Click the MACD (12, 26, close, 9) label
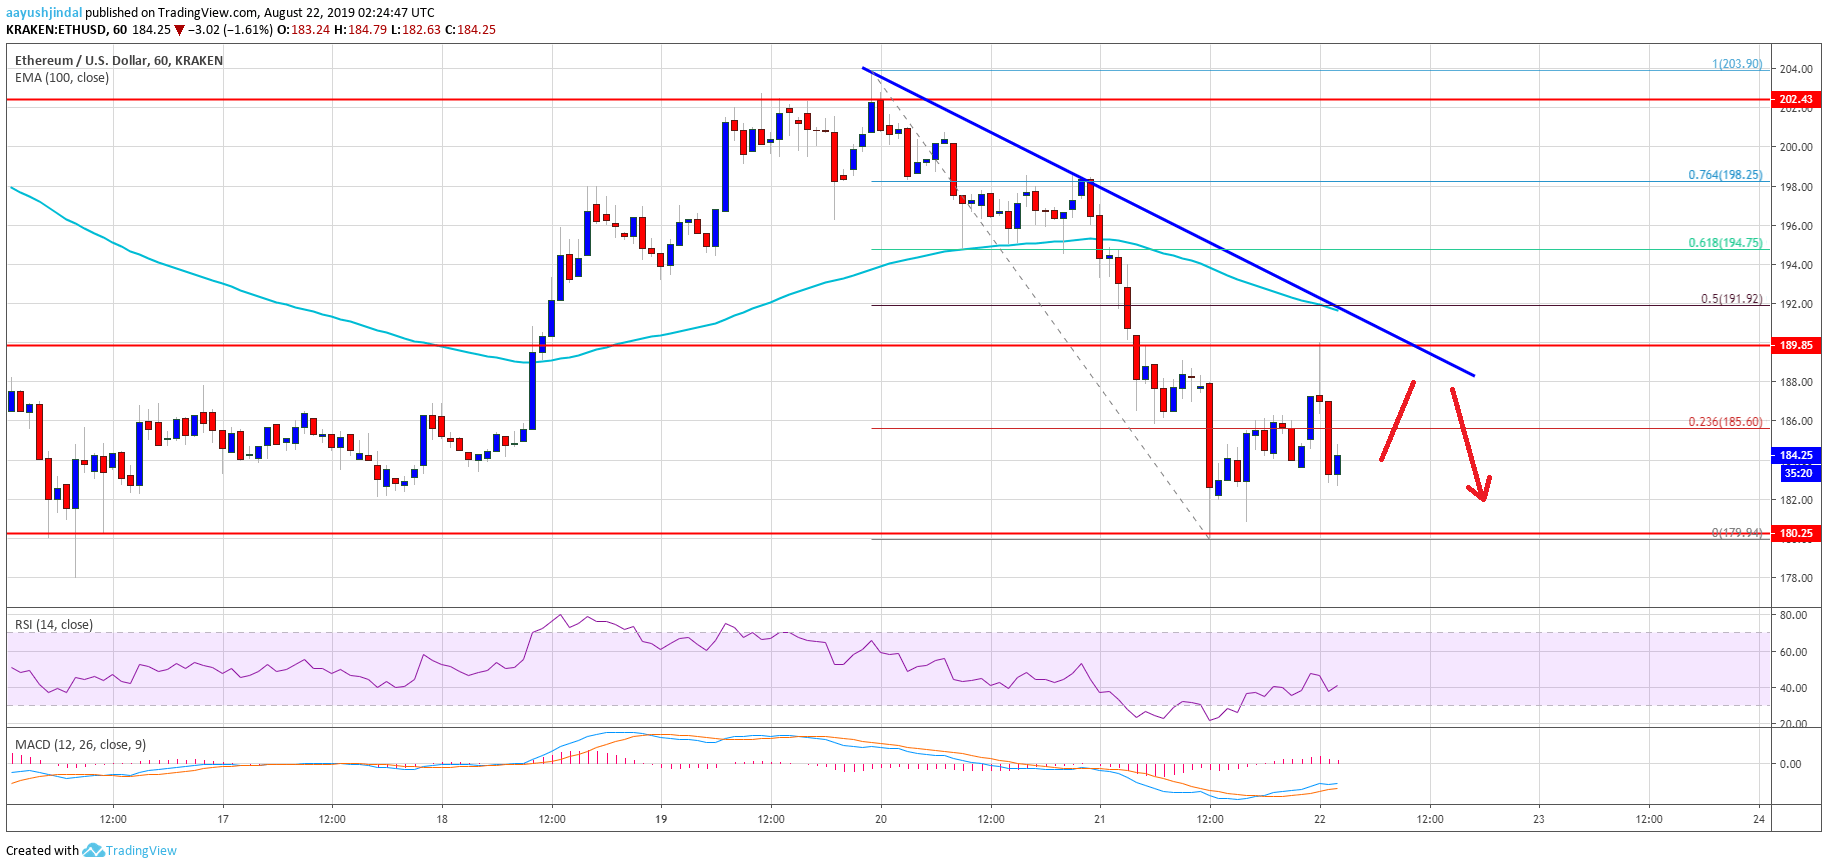This screenshot has height=868, width=1828. click(80, 744)
